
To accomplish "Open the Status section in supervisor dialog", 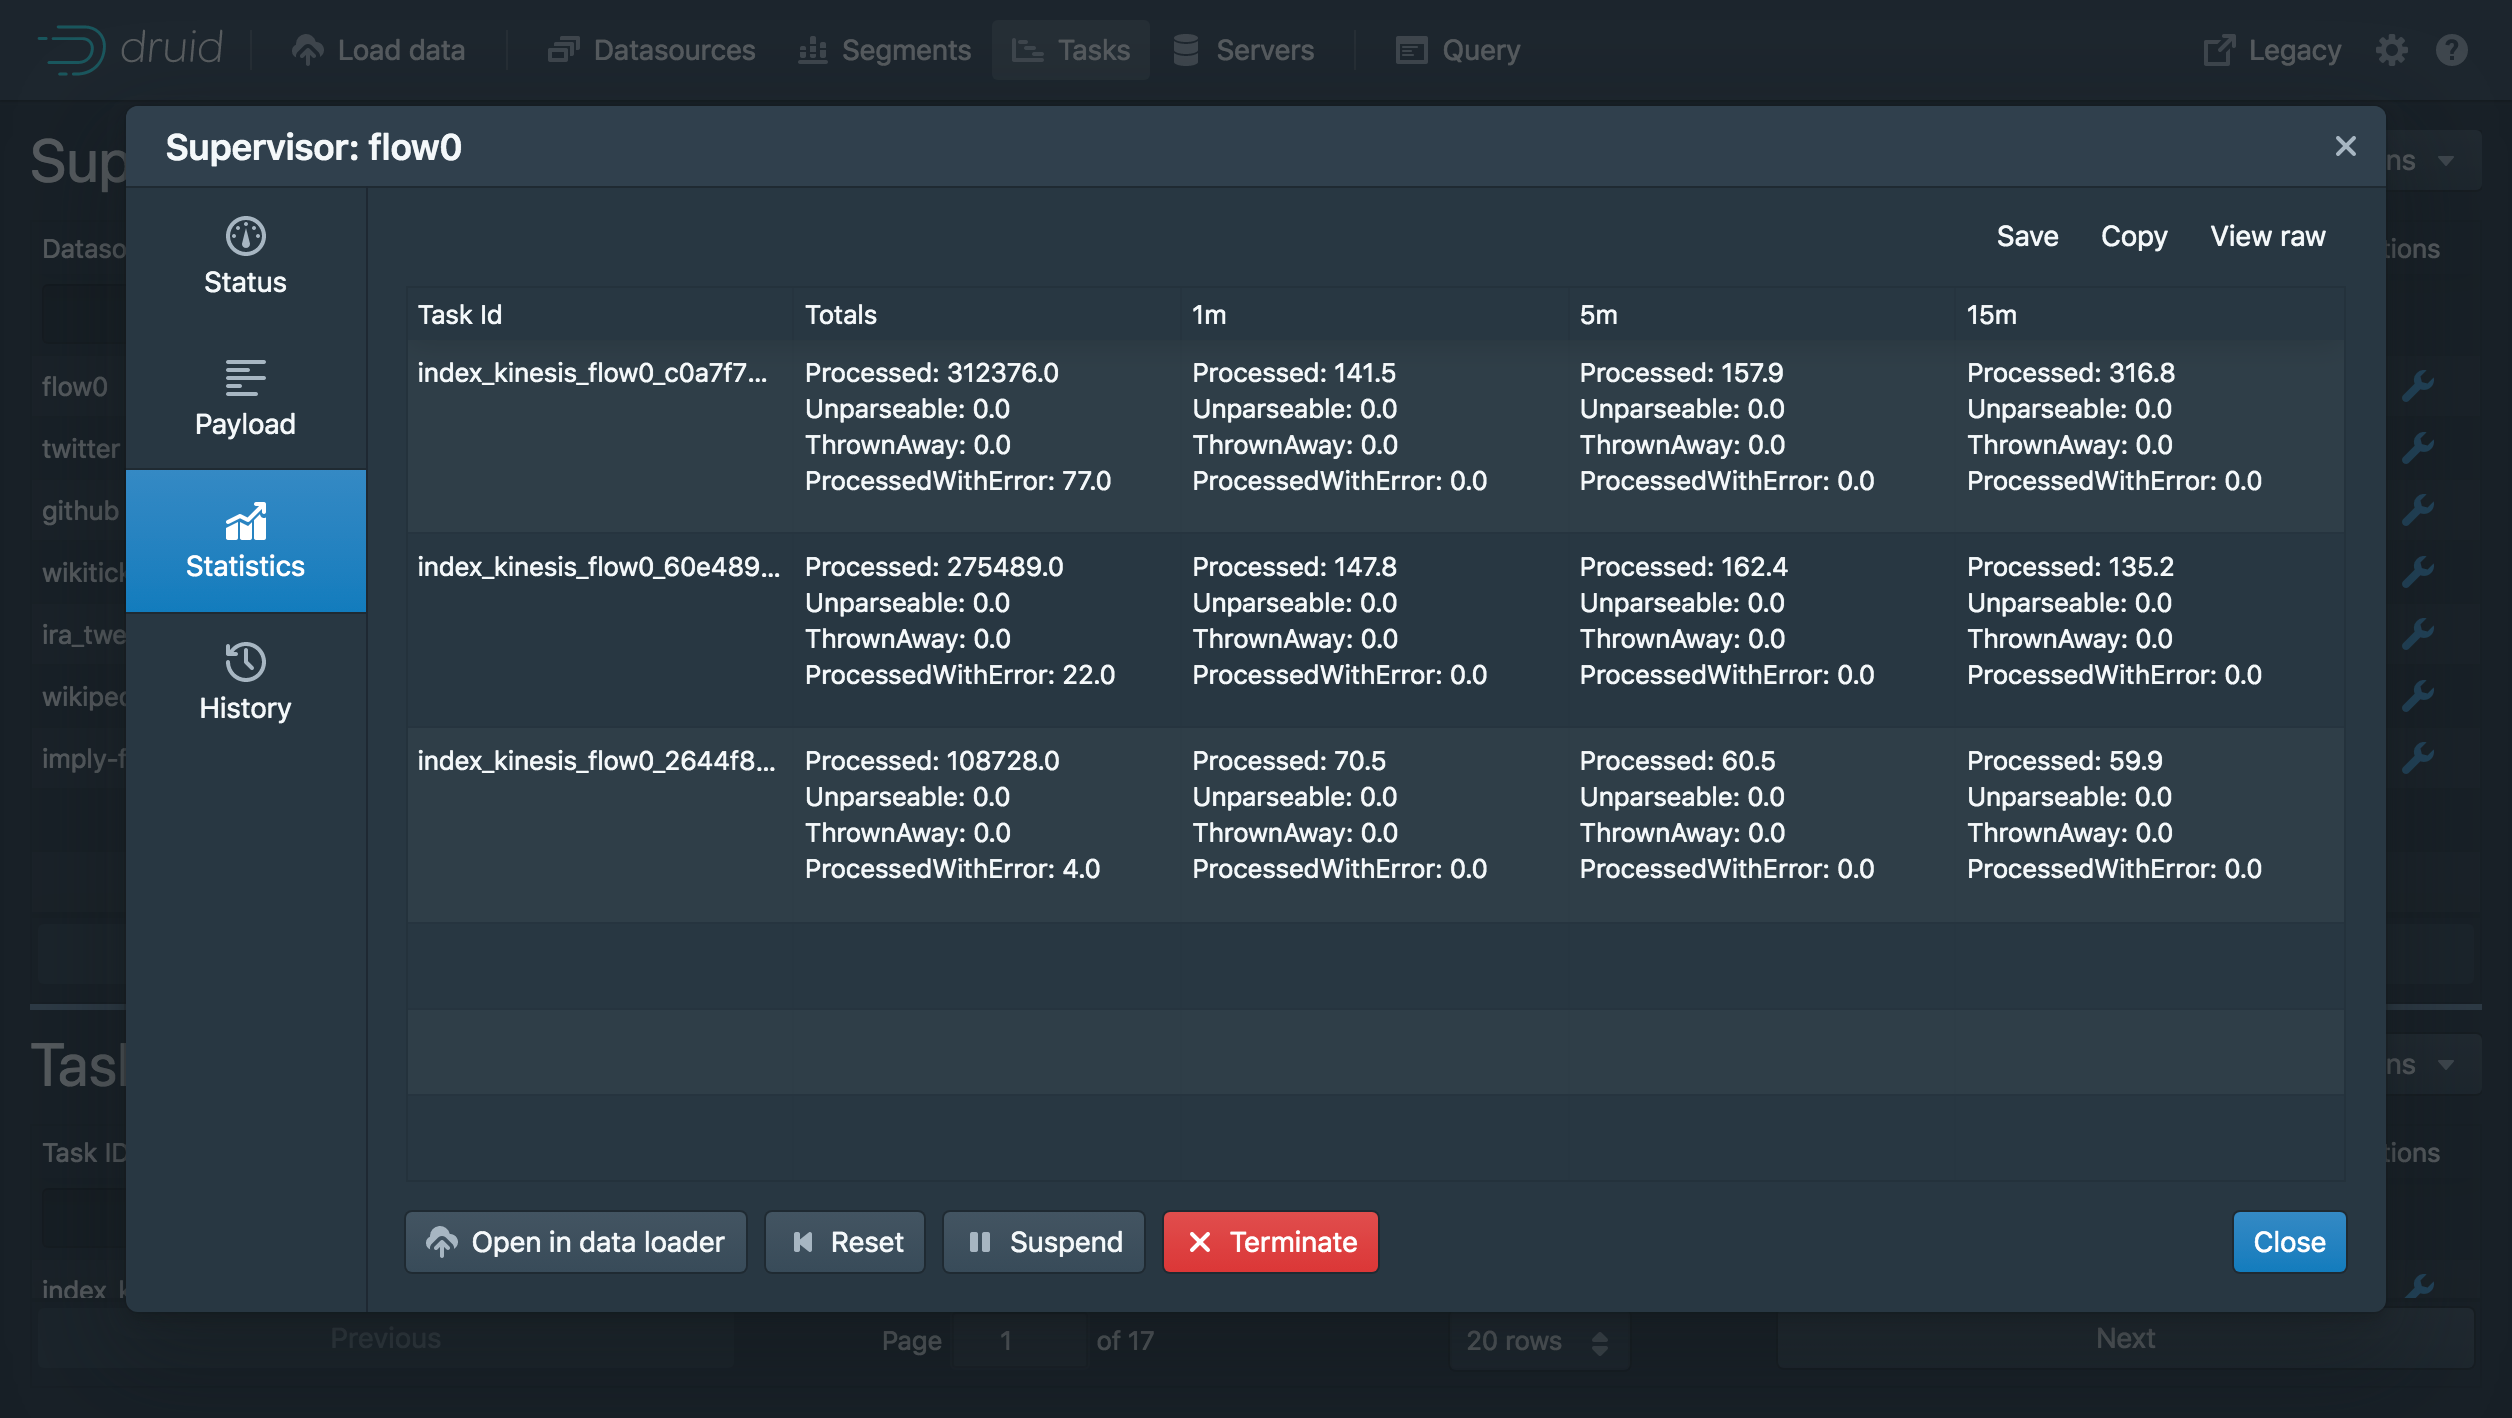I will point(245,257).
